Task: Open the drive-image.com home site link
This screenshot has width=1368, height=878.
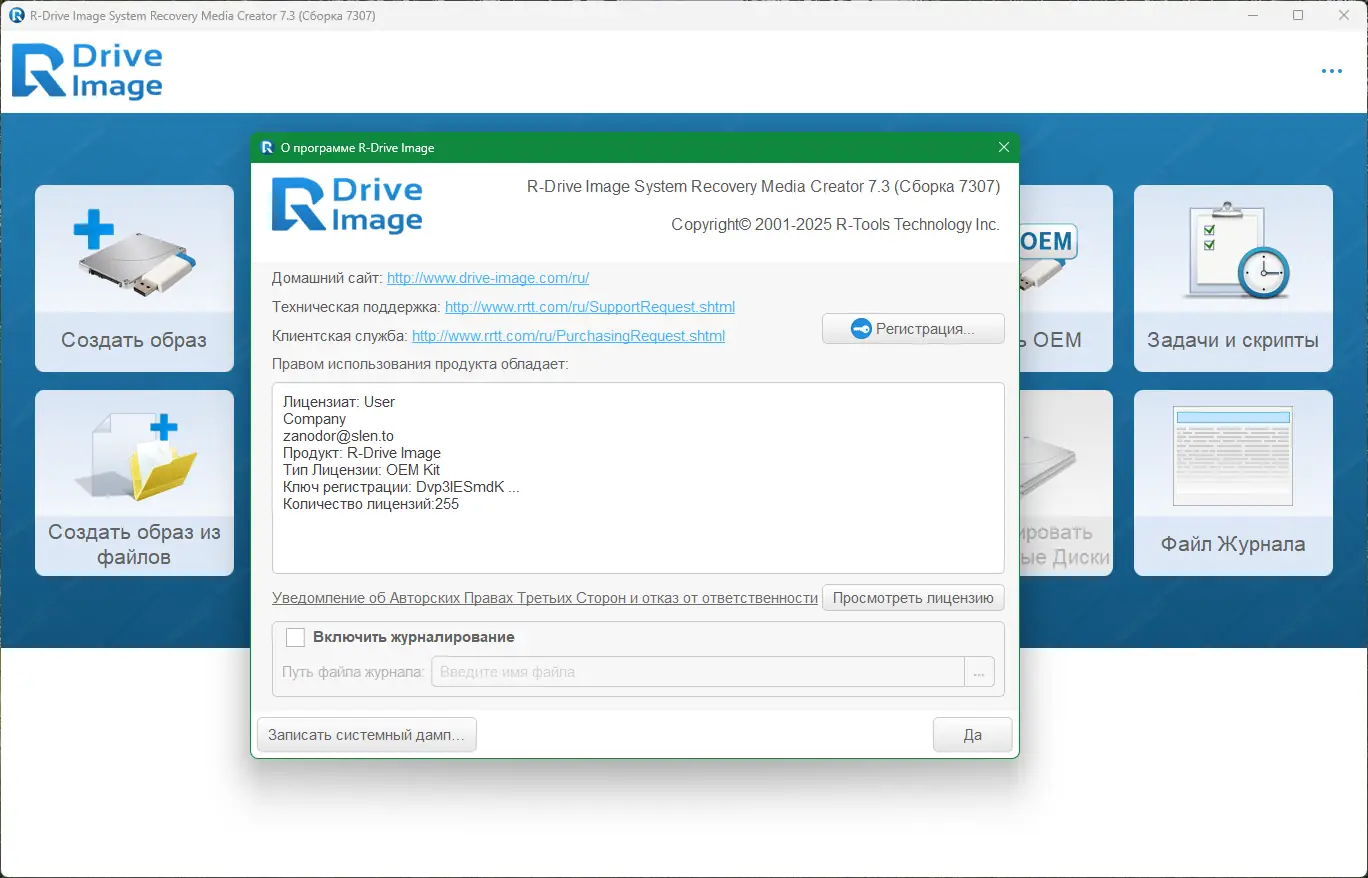Action: click(x=488, y=278)
